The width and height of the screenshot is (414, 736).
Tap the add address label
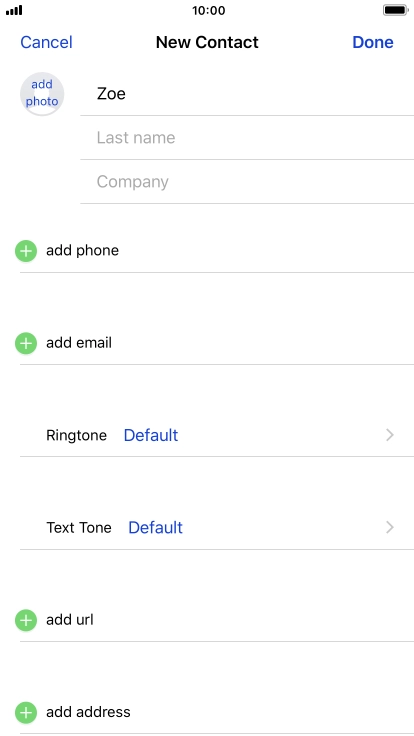tap(88, 712)
